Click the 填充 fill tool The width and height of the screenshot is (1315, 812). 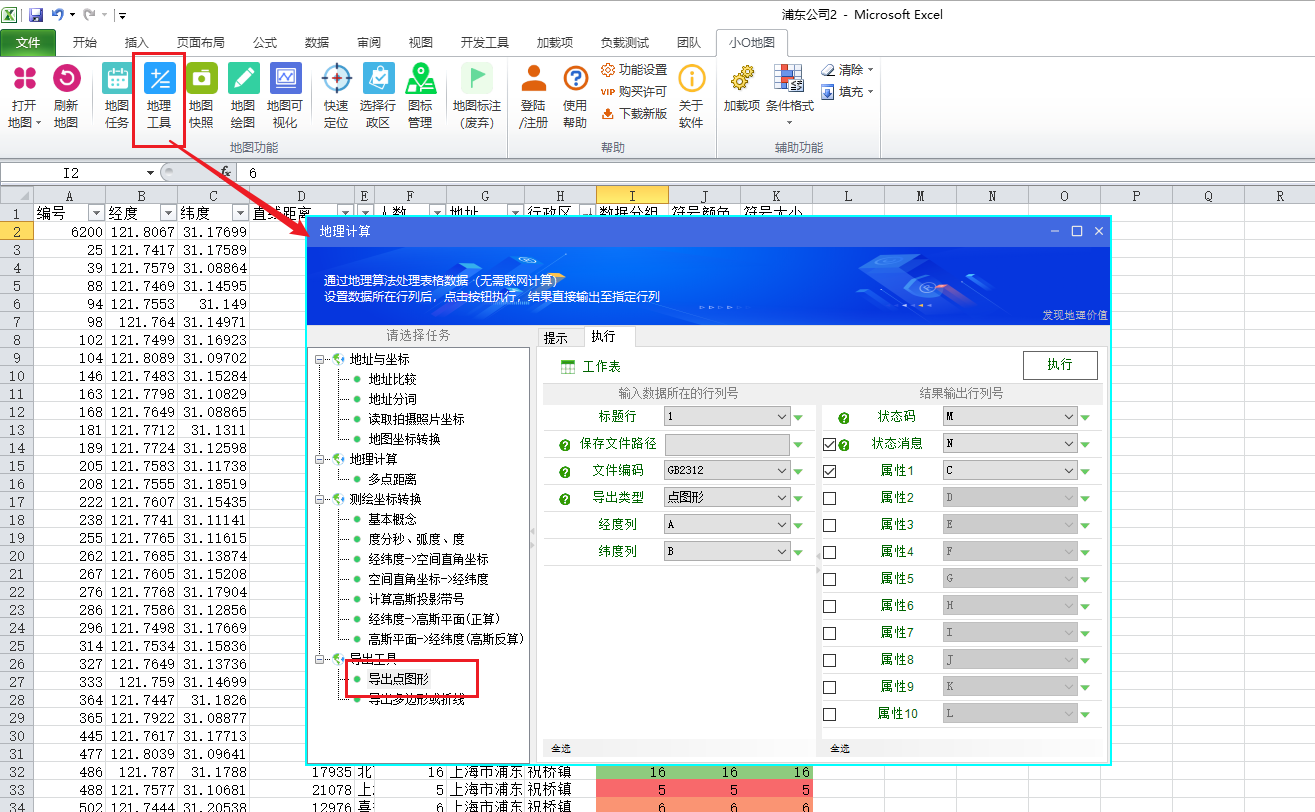pyautogui.click(x=847, y=92)
